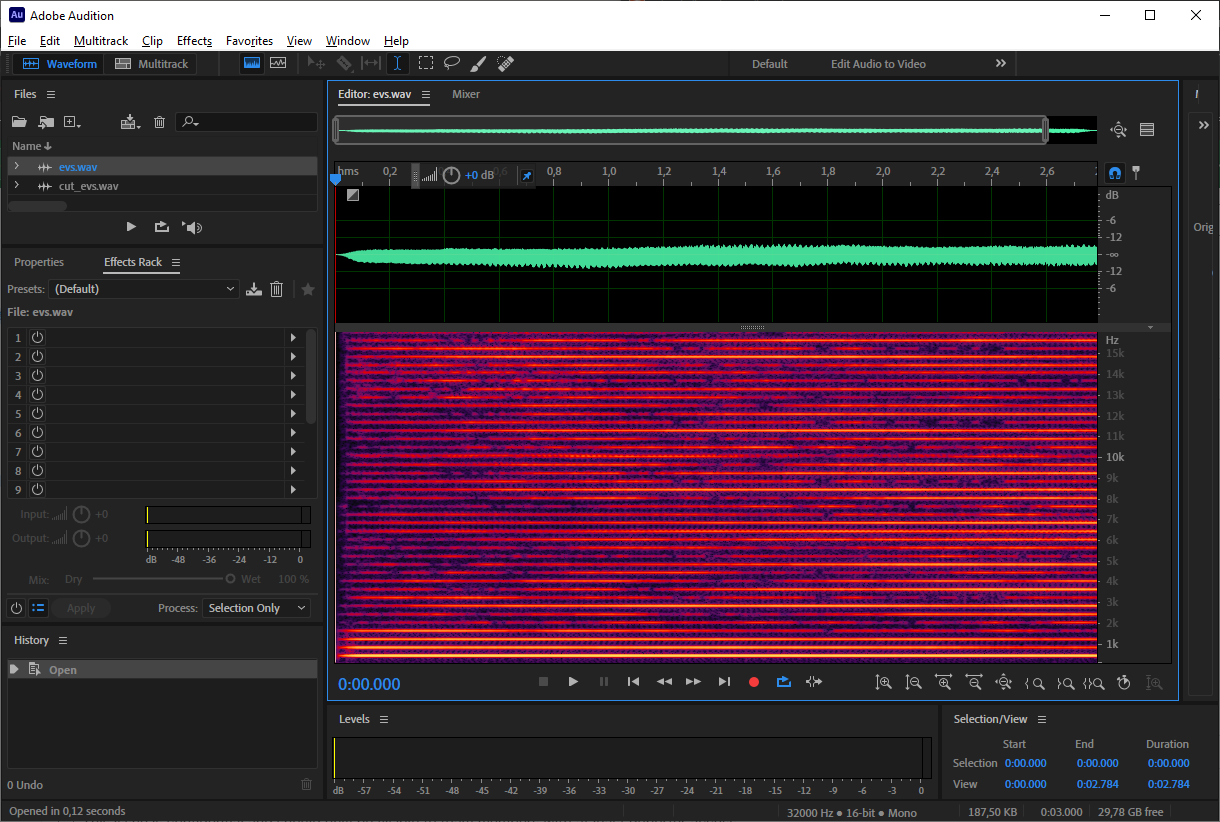Expand the cut_evs.wav file entry
Viewport: 1220px width, 822px height.
click(16, 186)
